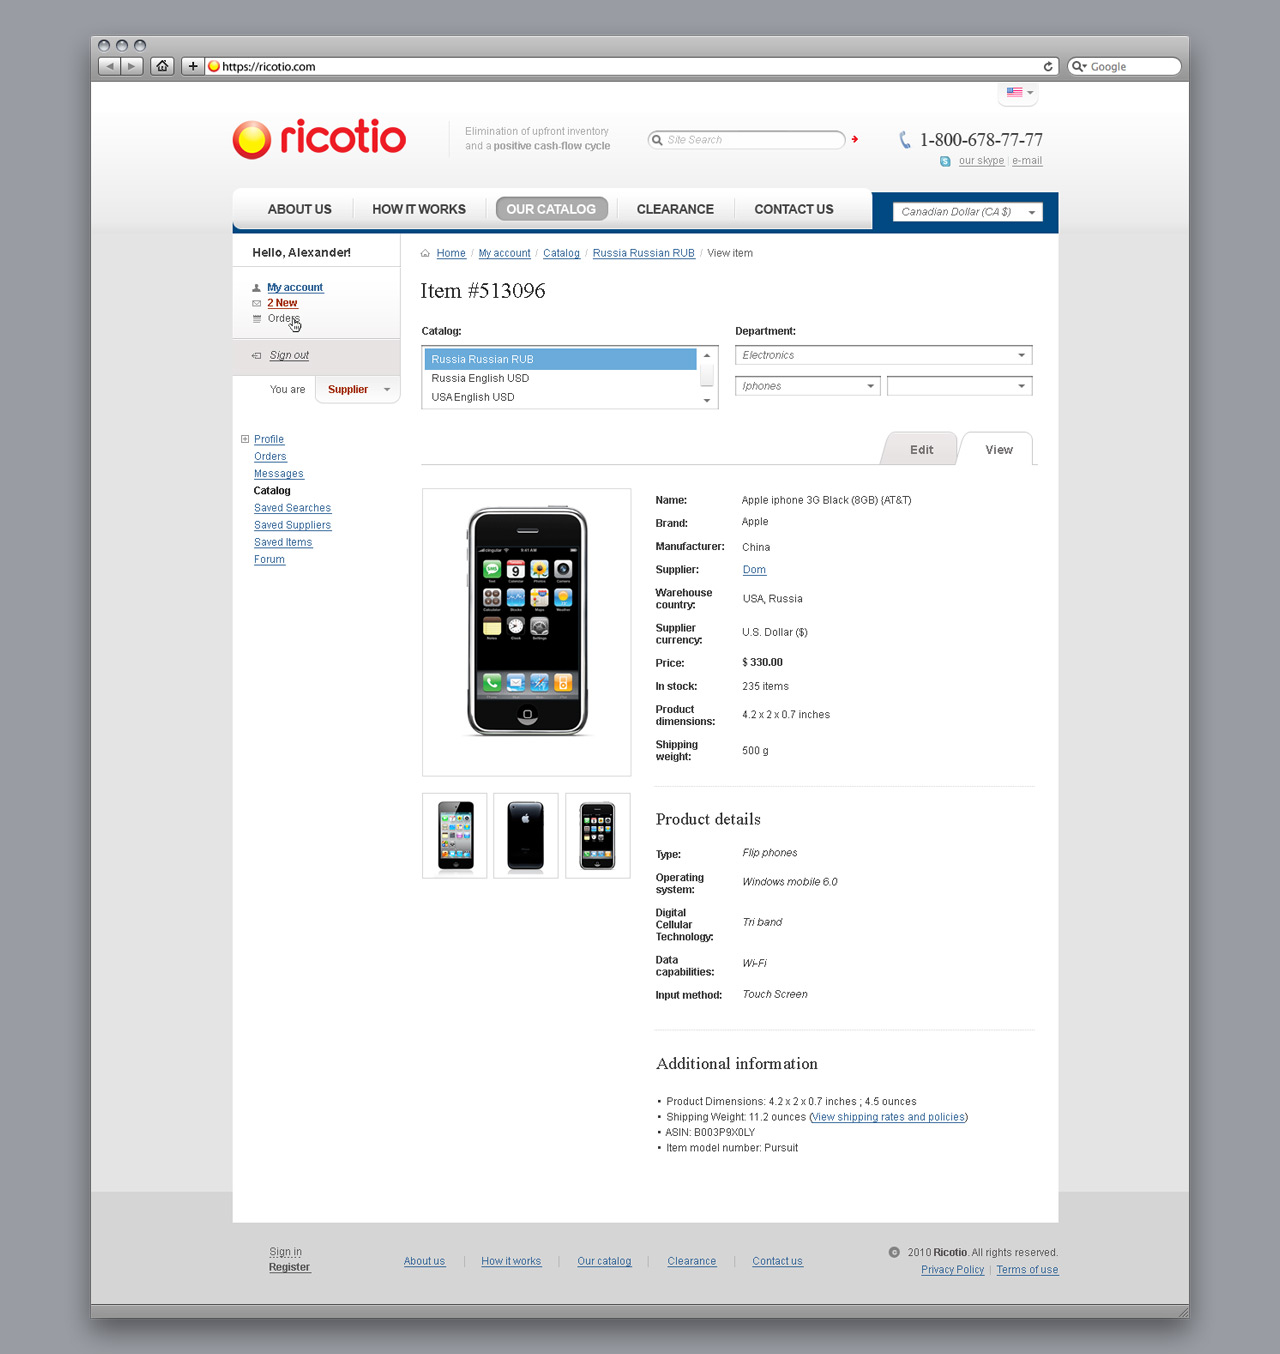This screenshot has width=1280, height=1354.
Task: Expand the Profile tree plus icon
Action: (245, 439)
